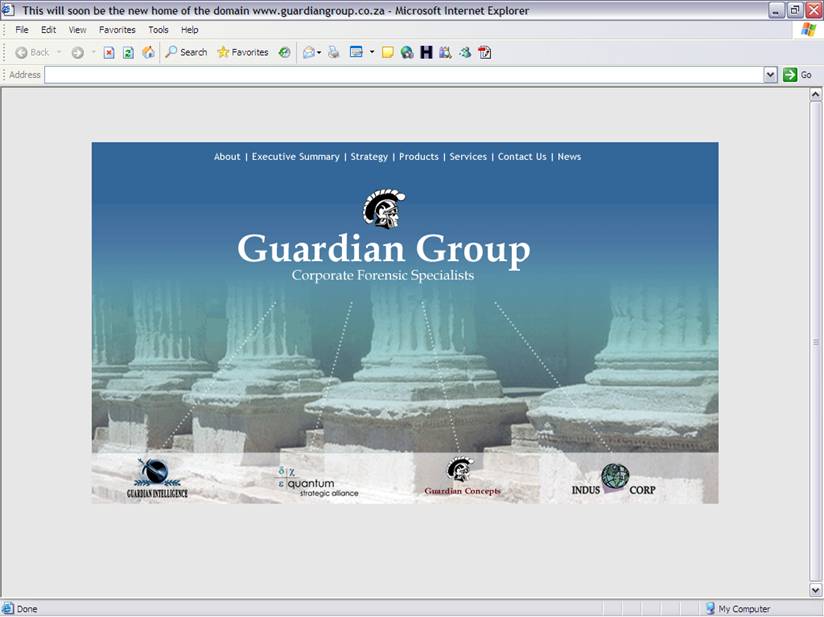Click the red PDF toolbar icon
Screen dimensions: 824x617
[x=485, y=52]
